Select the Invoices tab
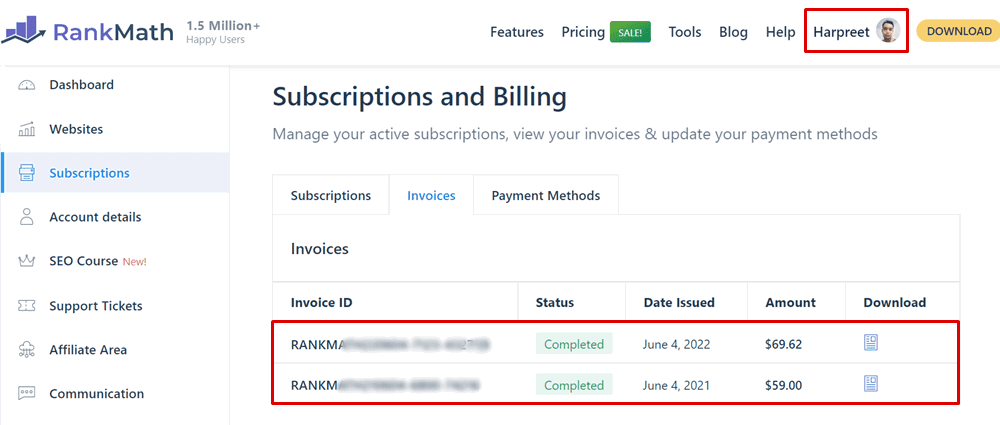The width and height of the screenshot is (1000, 425). (x=431, y=195)
